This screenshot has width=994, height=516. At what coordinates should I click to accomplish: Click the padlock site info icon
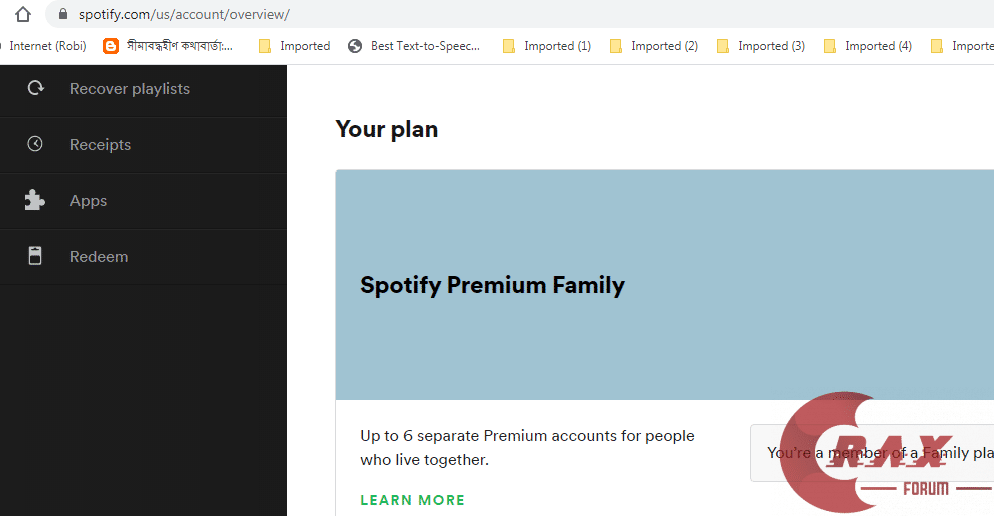(63, 14)
